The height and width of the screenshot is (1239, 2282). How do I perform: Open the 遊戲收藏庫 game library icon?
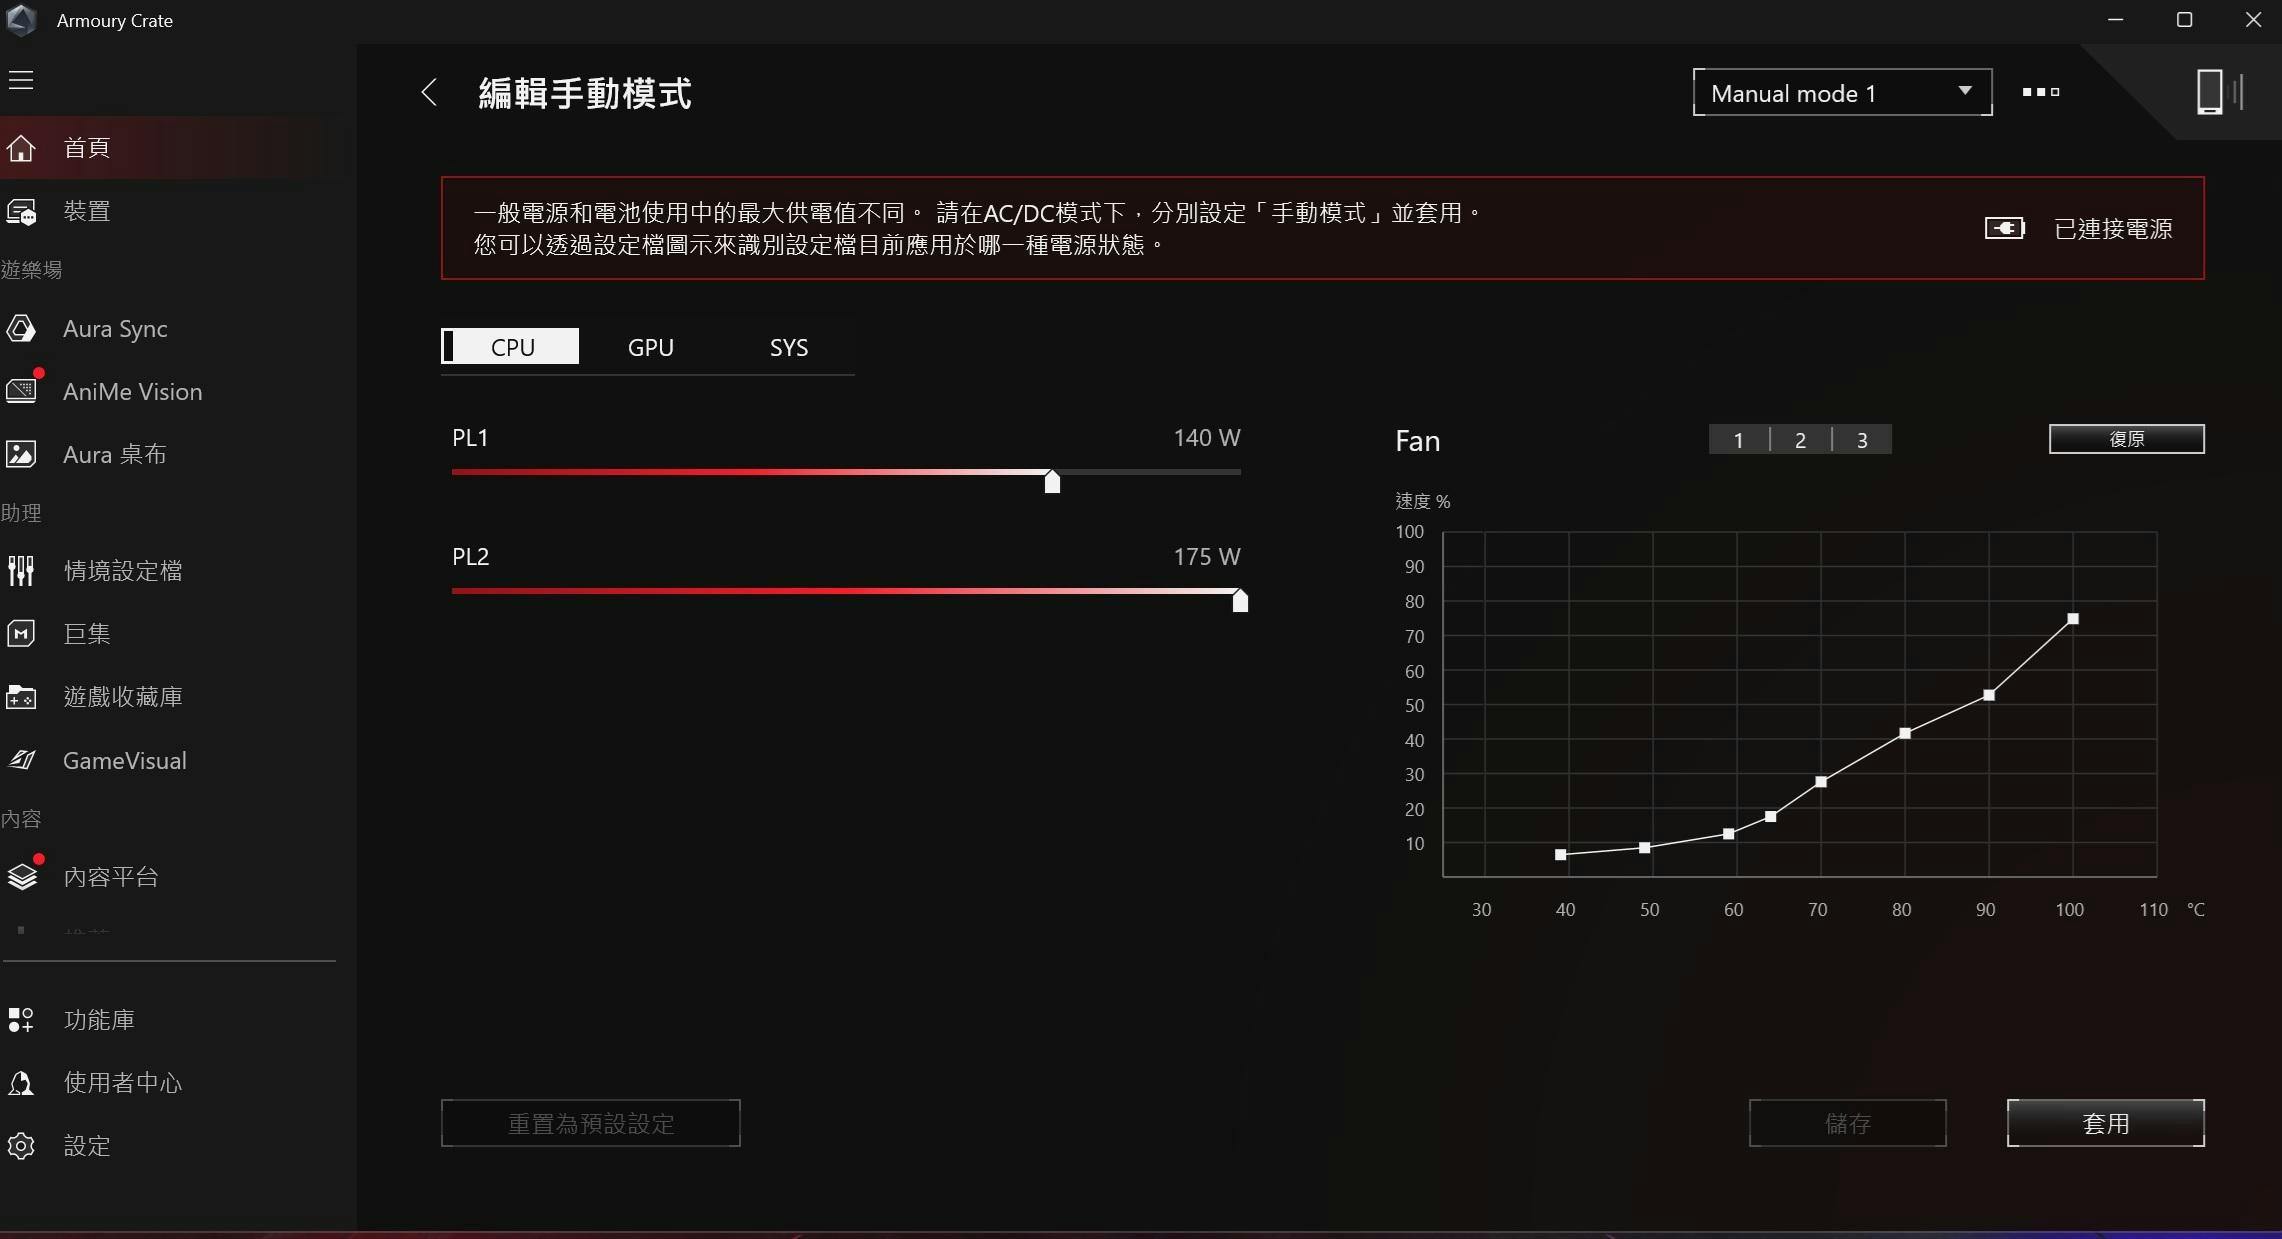(21, 697)
